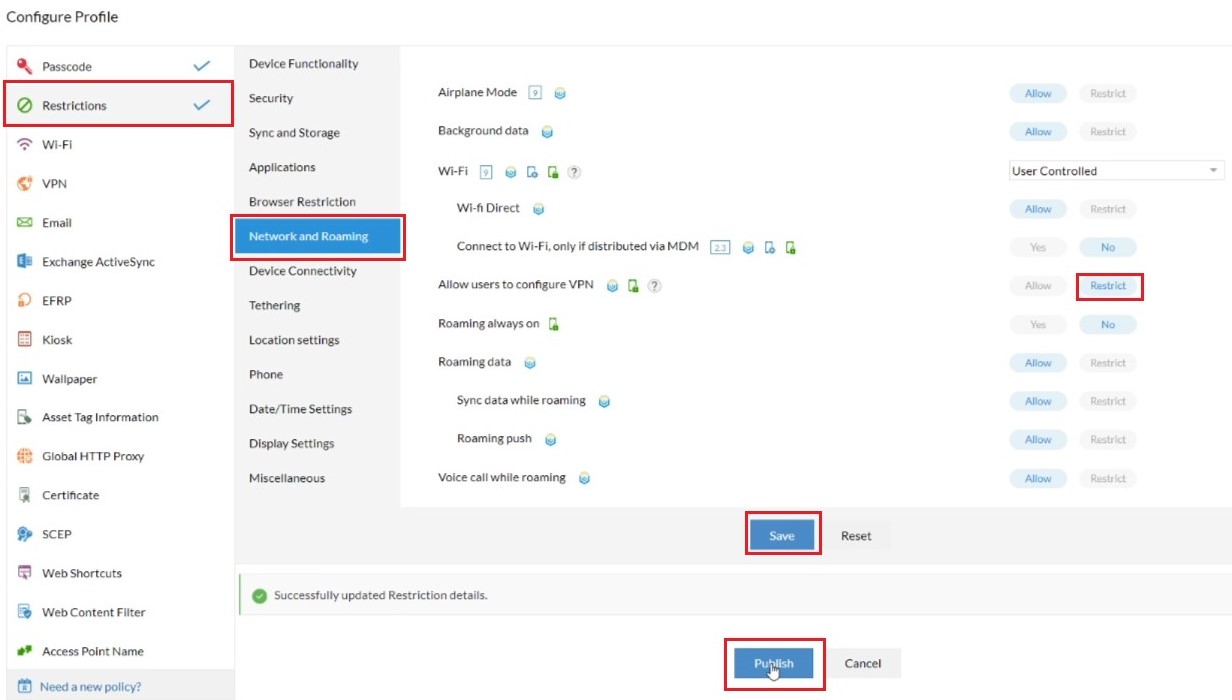Image resolution: width=1232 pixels, height=700 pixels.
Task: Choose Yes for Wi-Fi only via MDM
Action: point(1038,248)
